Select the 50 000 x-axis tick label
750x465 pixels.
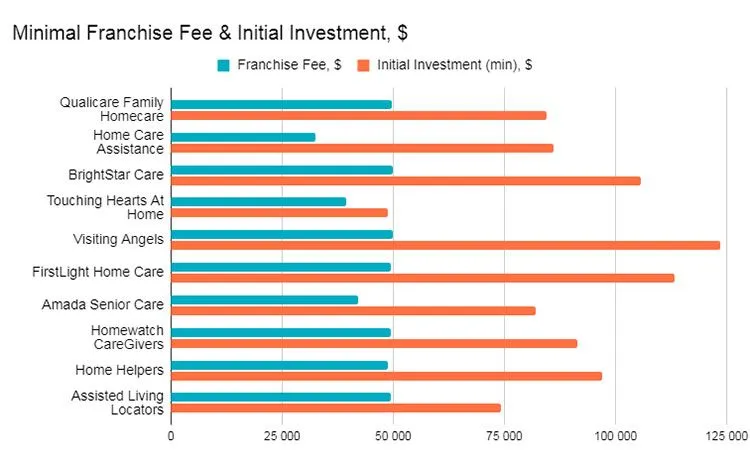[x=393, y=436]
